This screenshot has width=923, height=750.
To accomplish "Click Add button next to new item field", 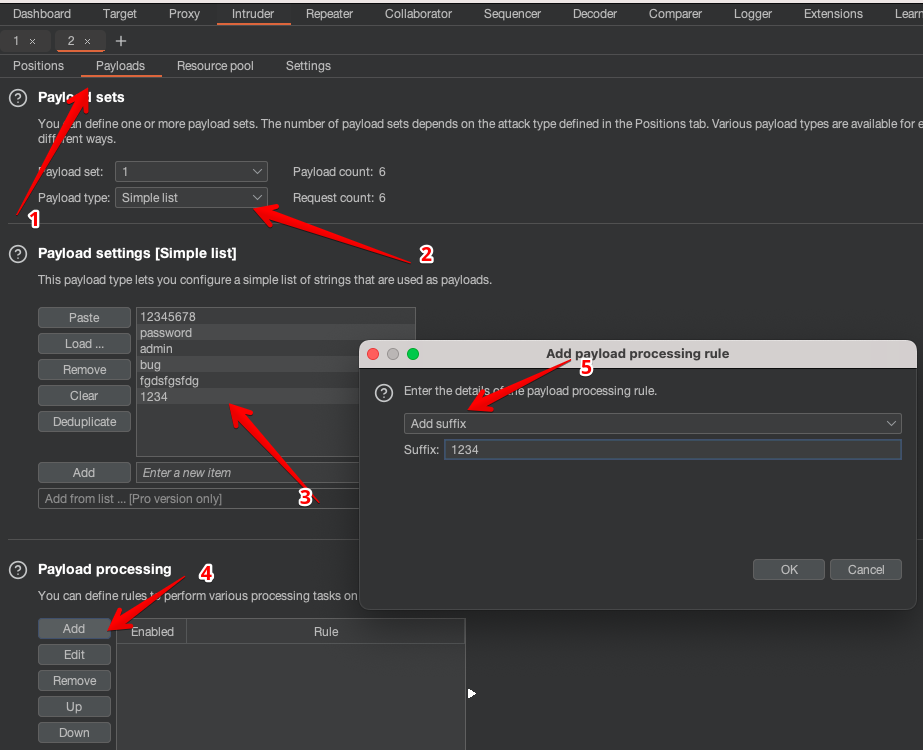I will (84, 473).
